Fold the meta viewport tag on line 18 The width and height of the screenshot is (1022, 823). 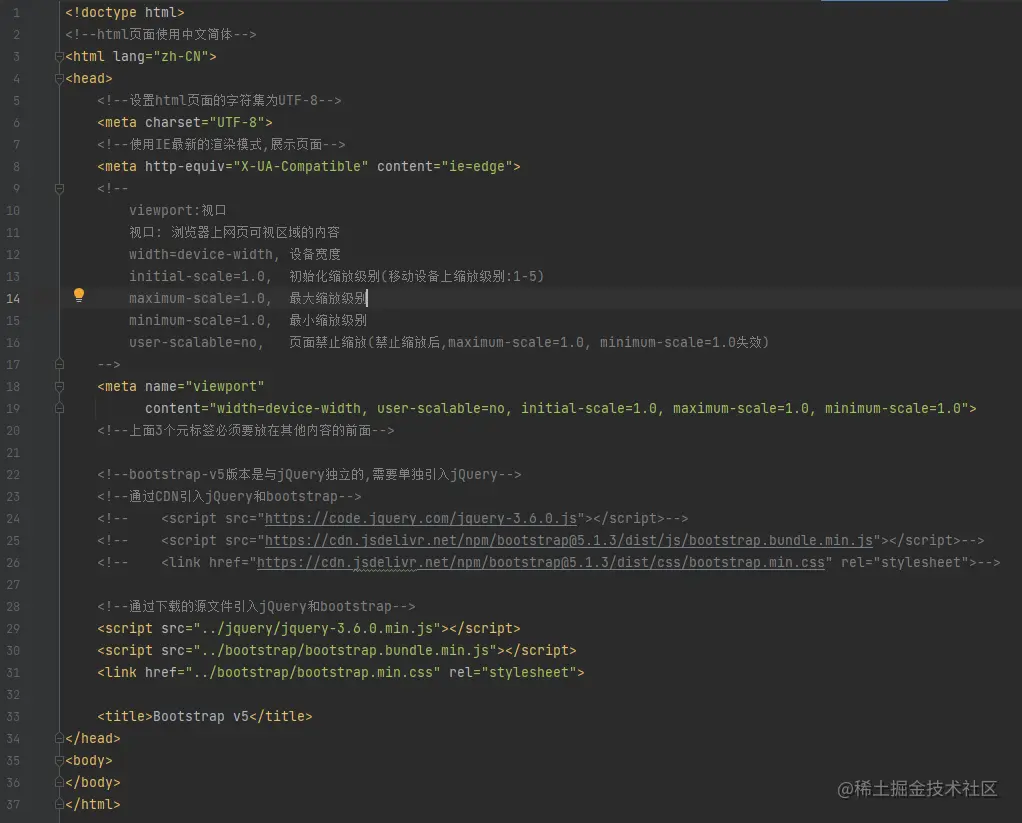59,386
